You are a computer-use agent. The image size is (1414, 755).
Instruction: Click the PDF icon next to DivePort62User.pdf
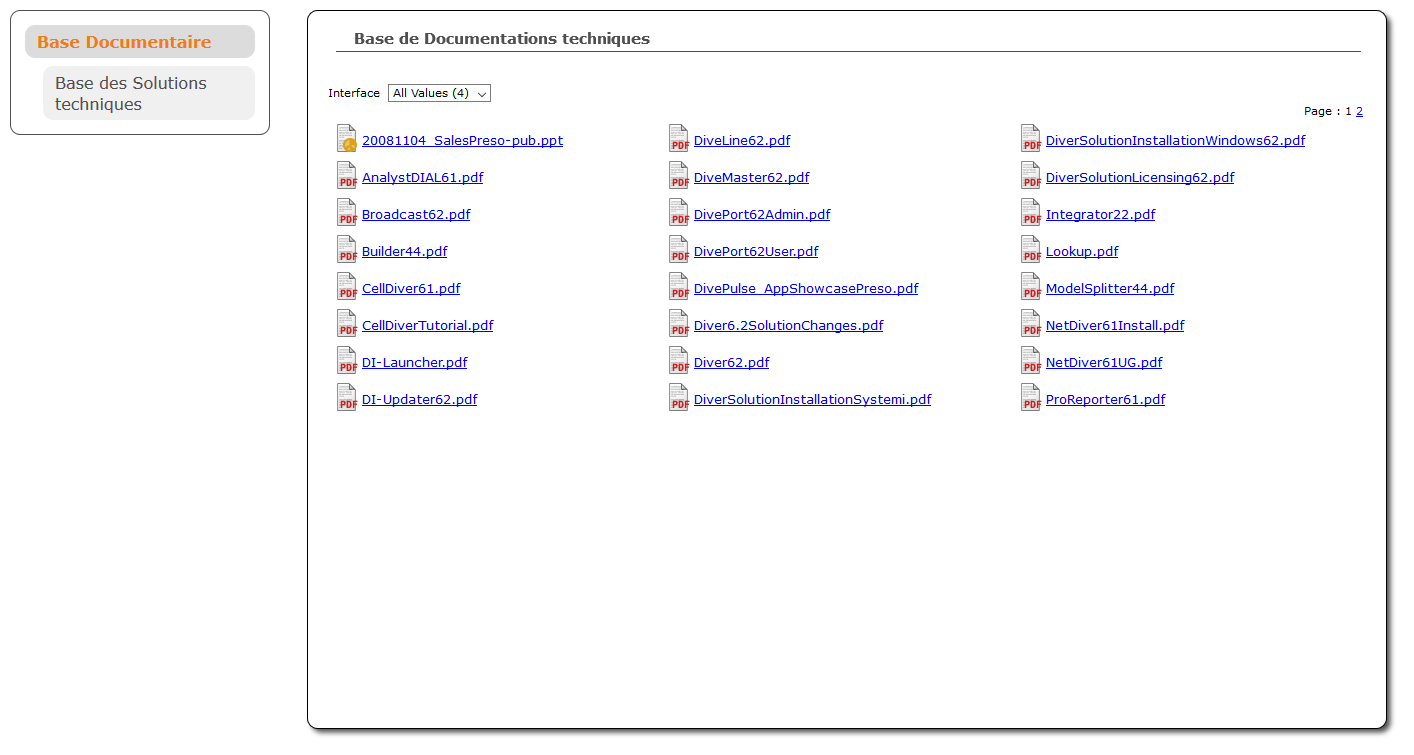point(679,249)
